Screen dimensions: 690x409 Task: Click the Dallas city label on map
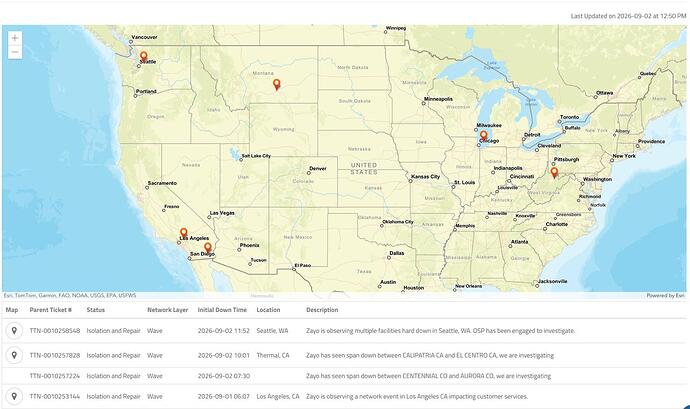click(396, 254)
